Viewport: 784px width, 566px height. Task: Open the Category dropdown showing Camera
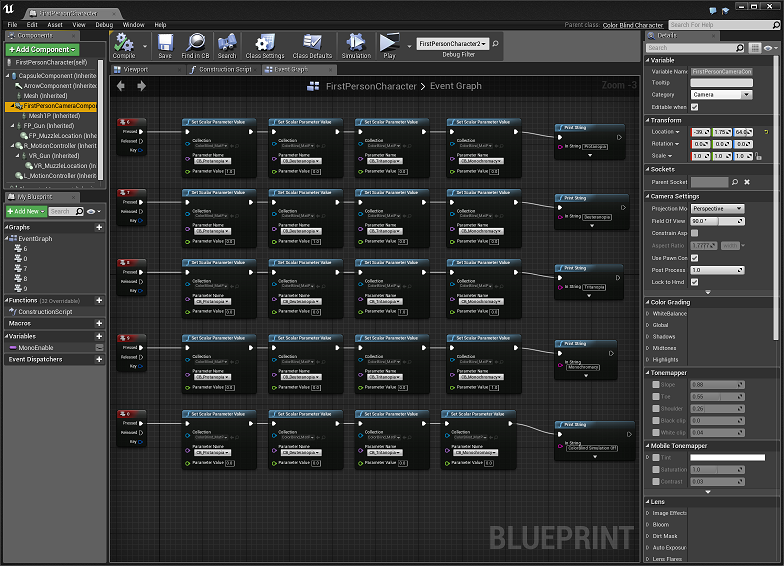pos(722,94)
